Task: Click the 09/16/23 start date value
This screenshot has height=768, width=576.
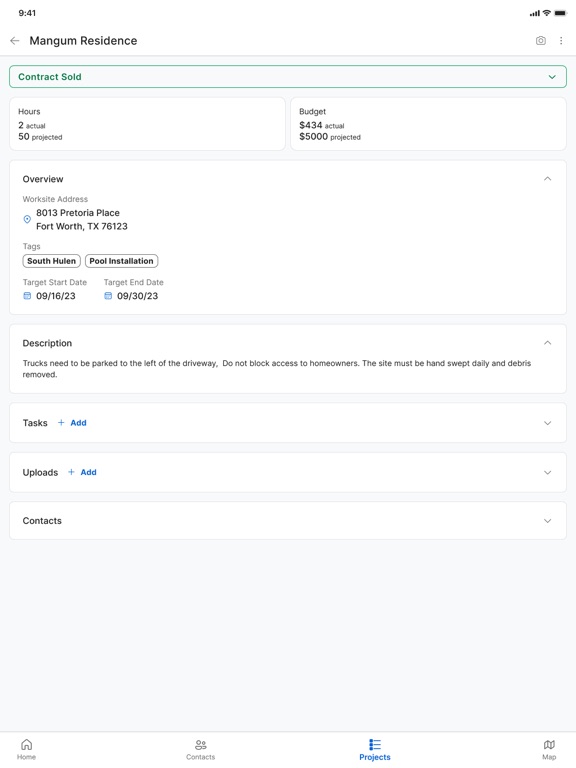Action: (56, 296)
